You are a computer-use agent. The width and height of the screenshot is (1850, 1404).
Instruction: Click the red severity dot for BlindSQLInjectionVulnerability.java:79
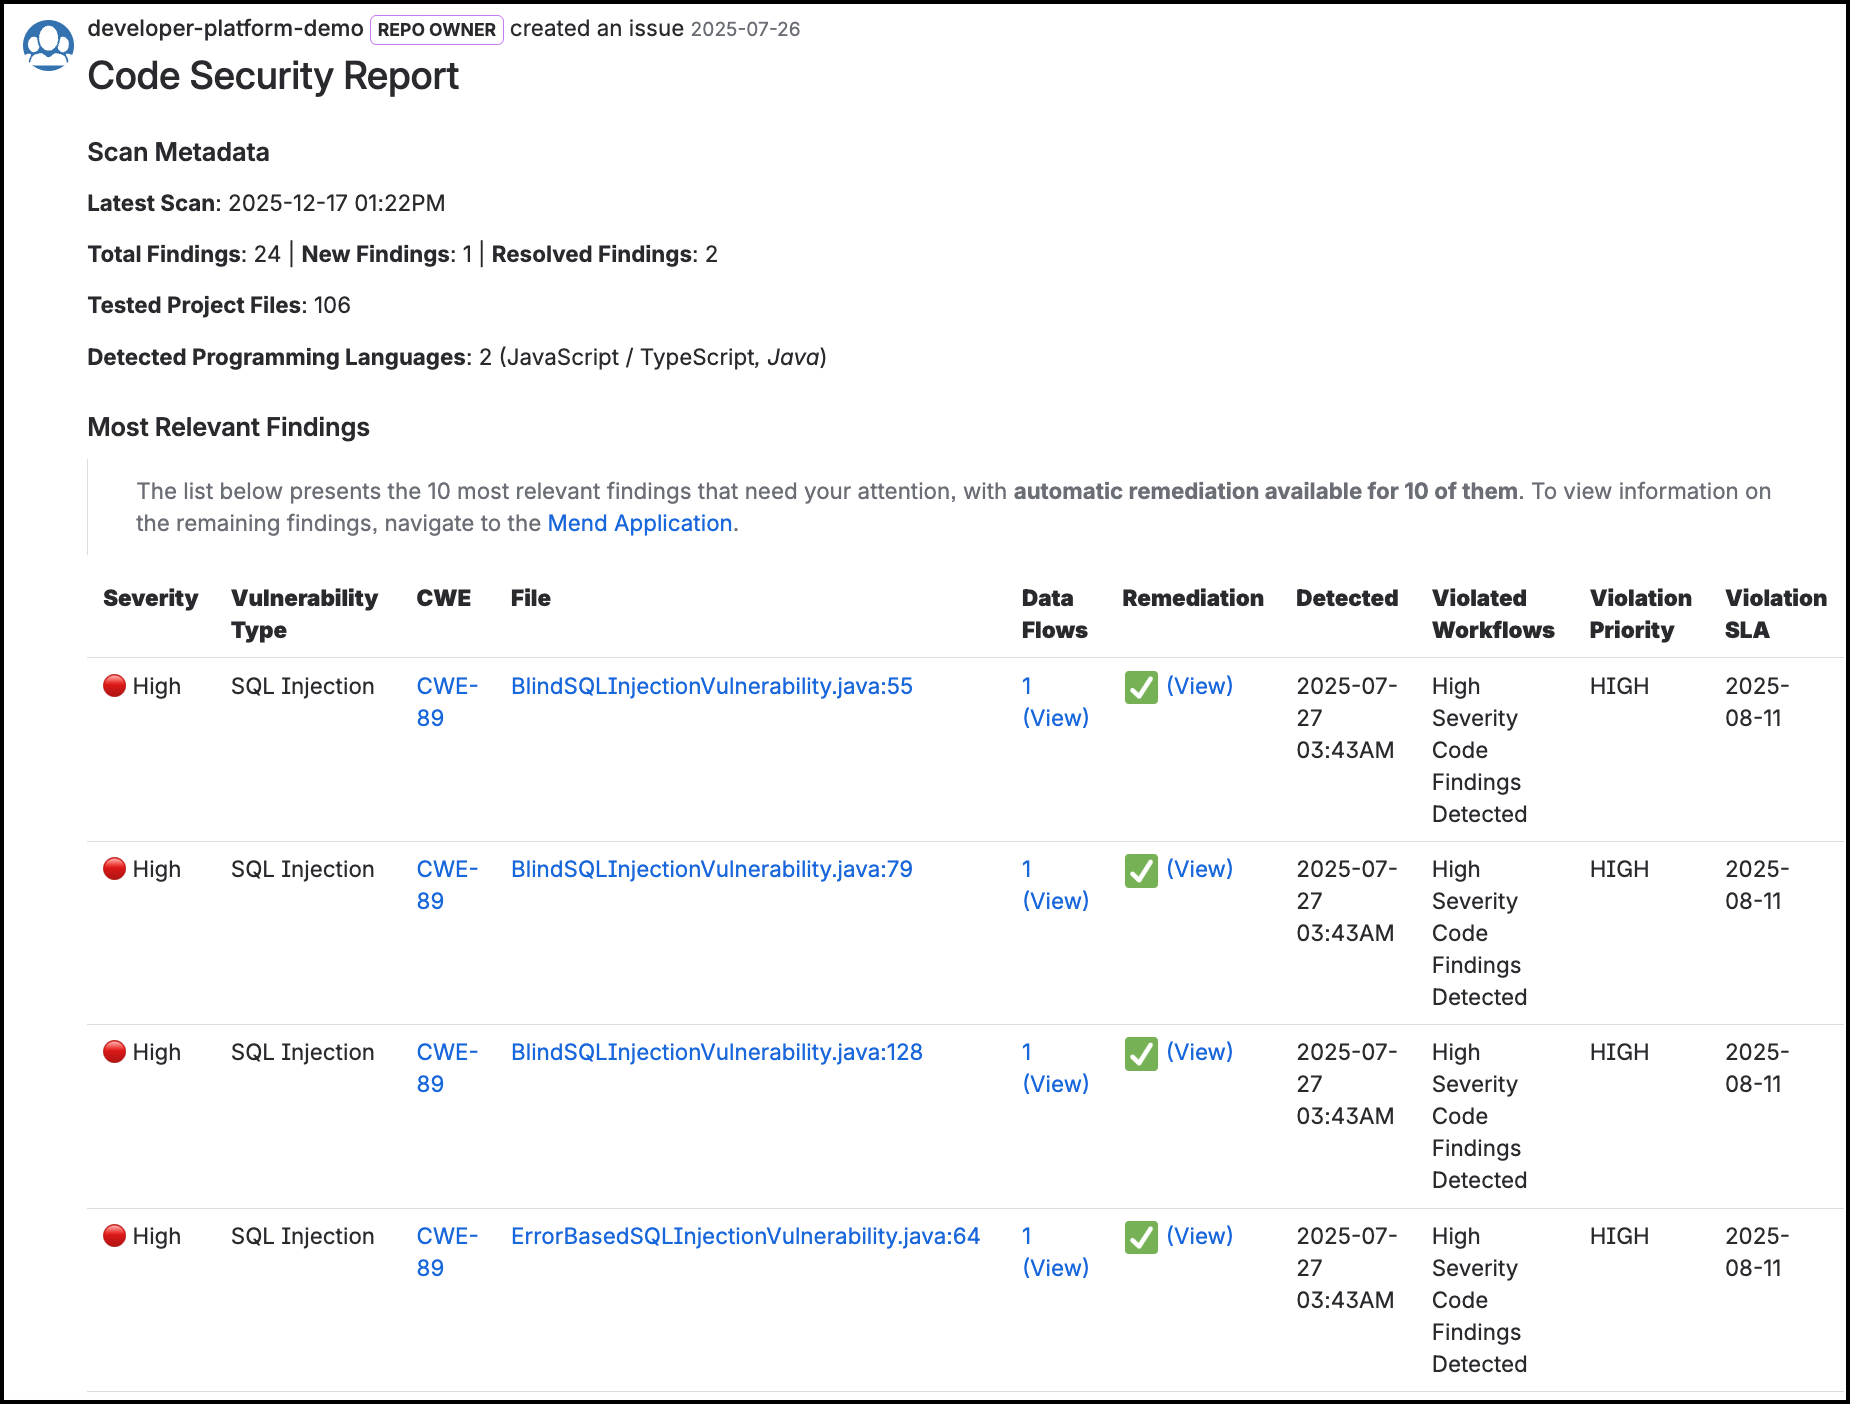(x=115, y=869)
